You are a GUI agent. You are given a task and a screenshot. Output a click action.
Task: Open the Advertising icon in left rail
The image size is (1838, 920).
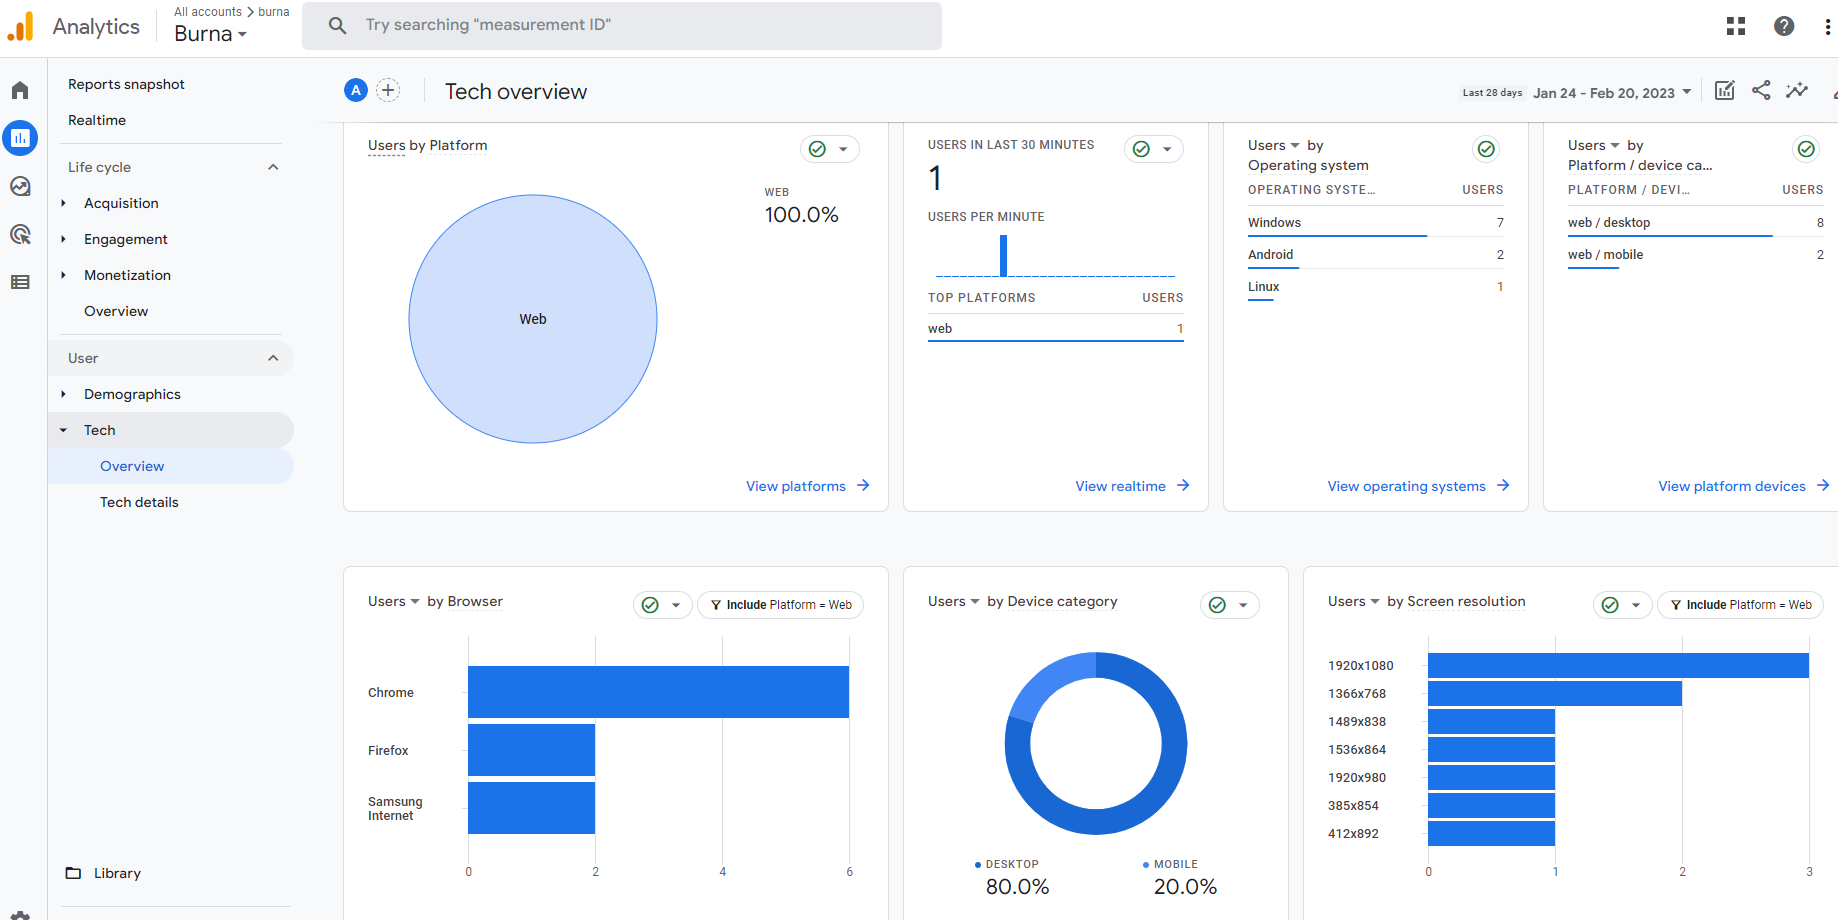20,234
